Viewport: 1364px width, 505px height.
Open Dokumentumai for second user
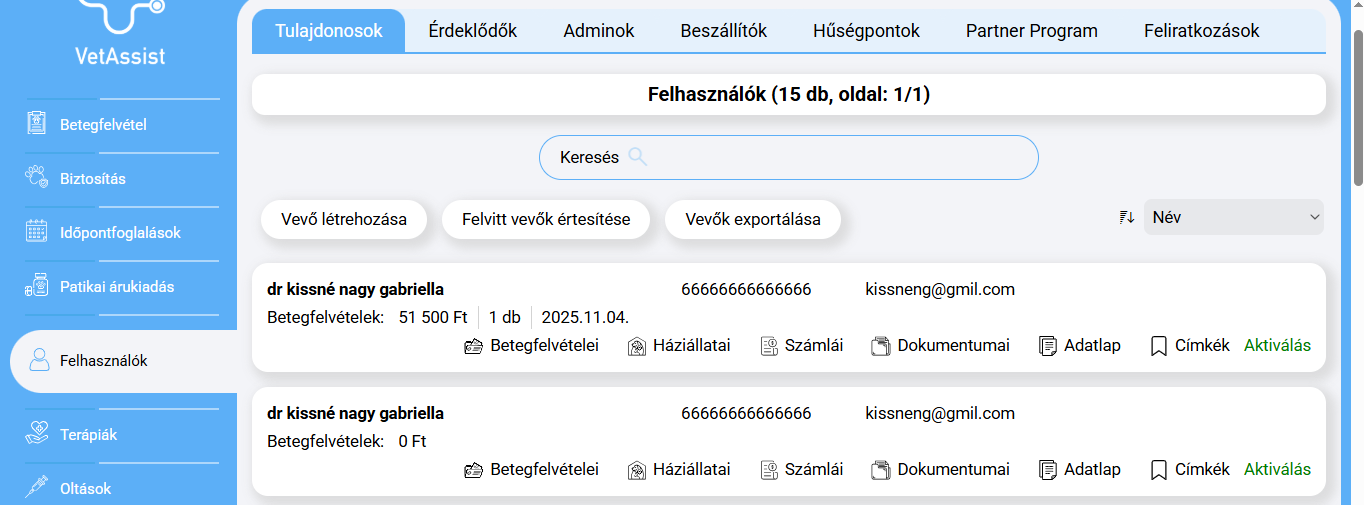(x=939, y=469)
